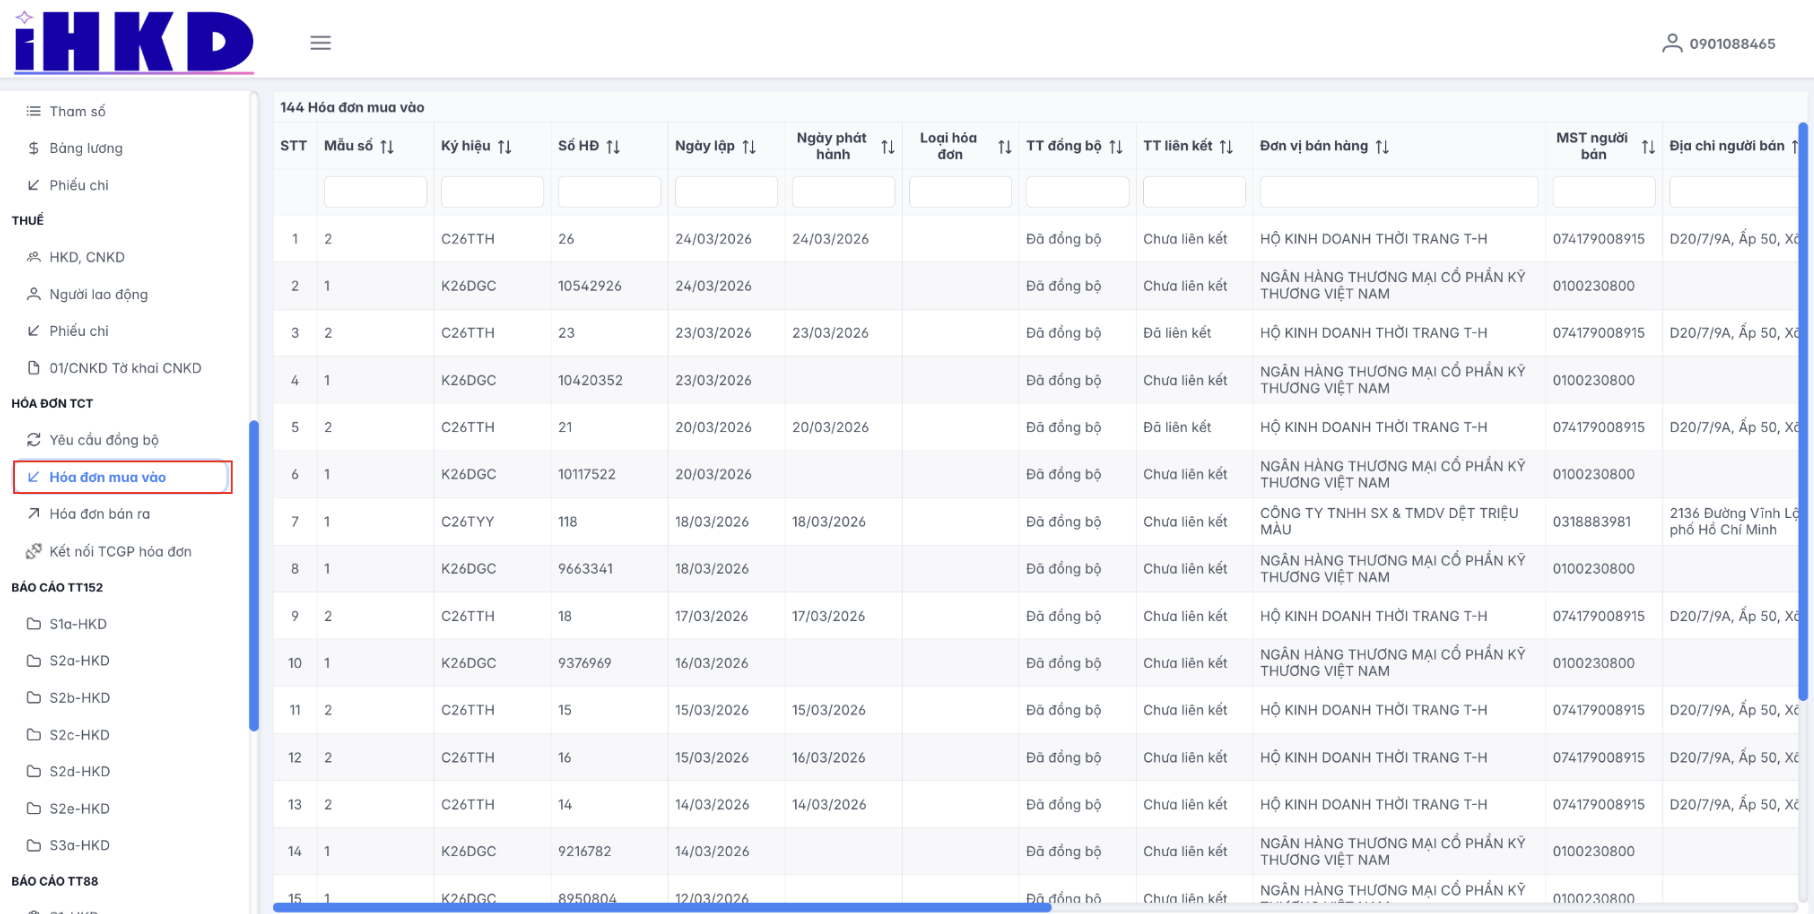Viewport: 1814px width, 914px height.
Task: Sort invoices by Số HĐ arrows
Action: click(x=613, y=147)
